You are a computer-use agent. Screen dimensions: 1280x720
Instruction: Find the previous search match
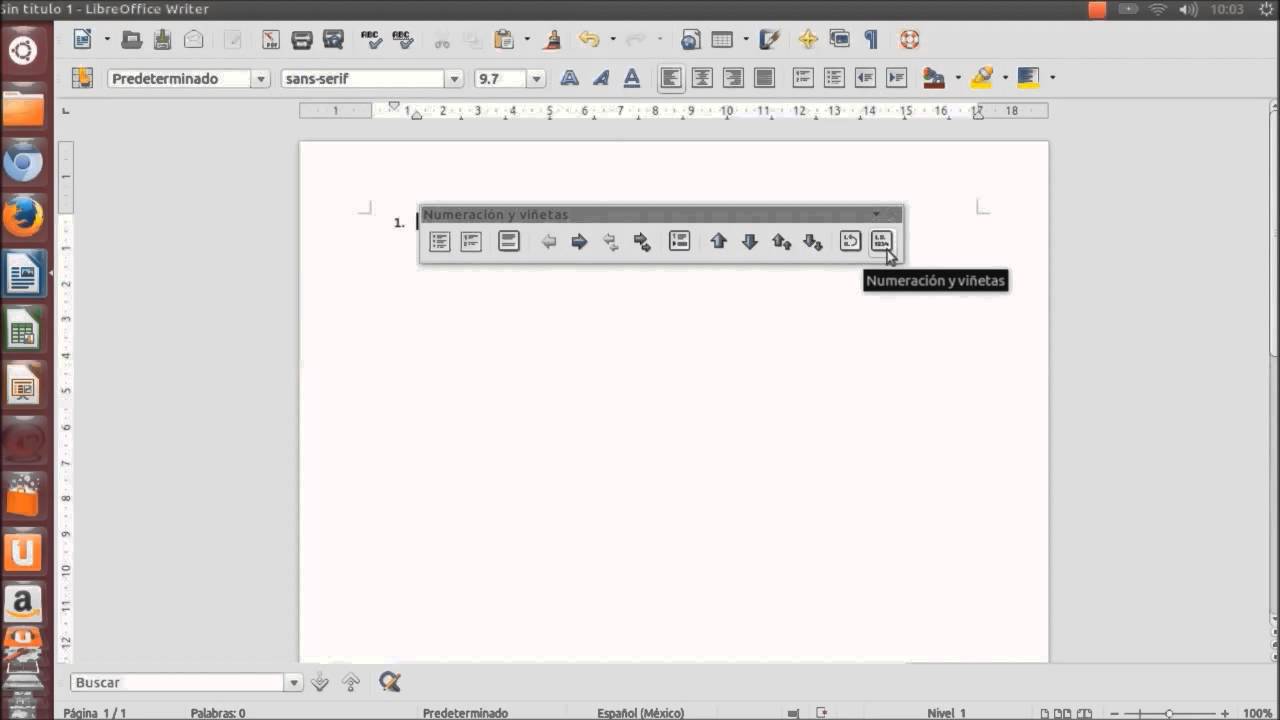pyautogui.click(x=351, y=682)
